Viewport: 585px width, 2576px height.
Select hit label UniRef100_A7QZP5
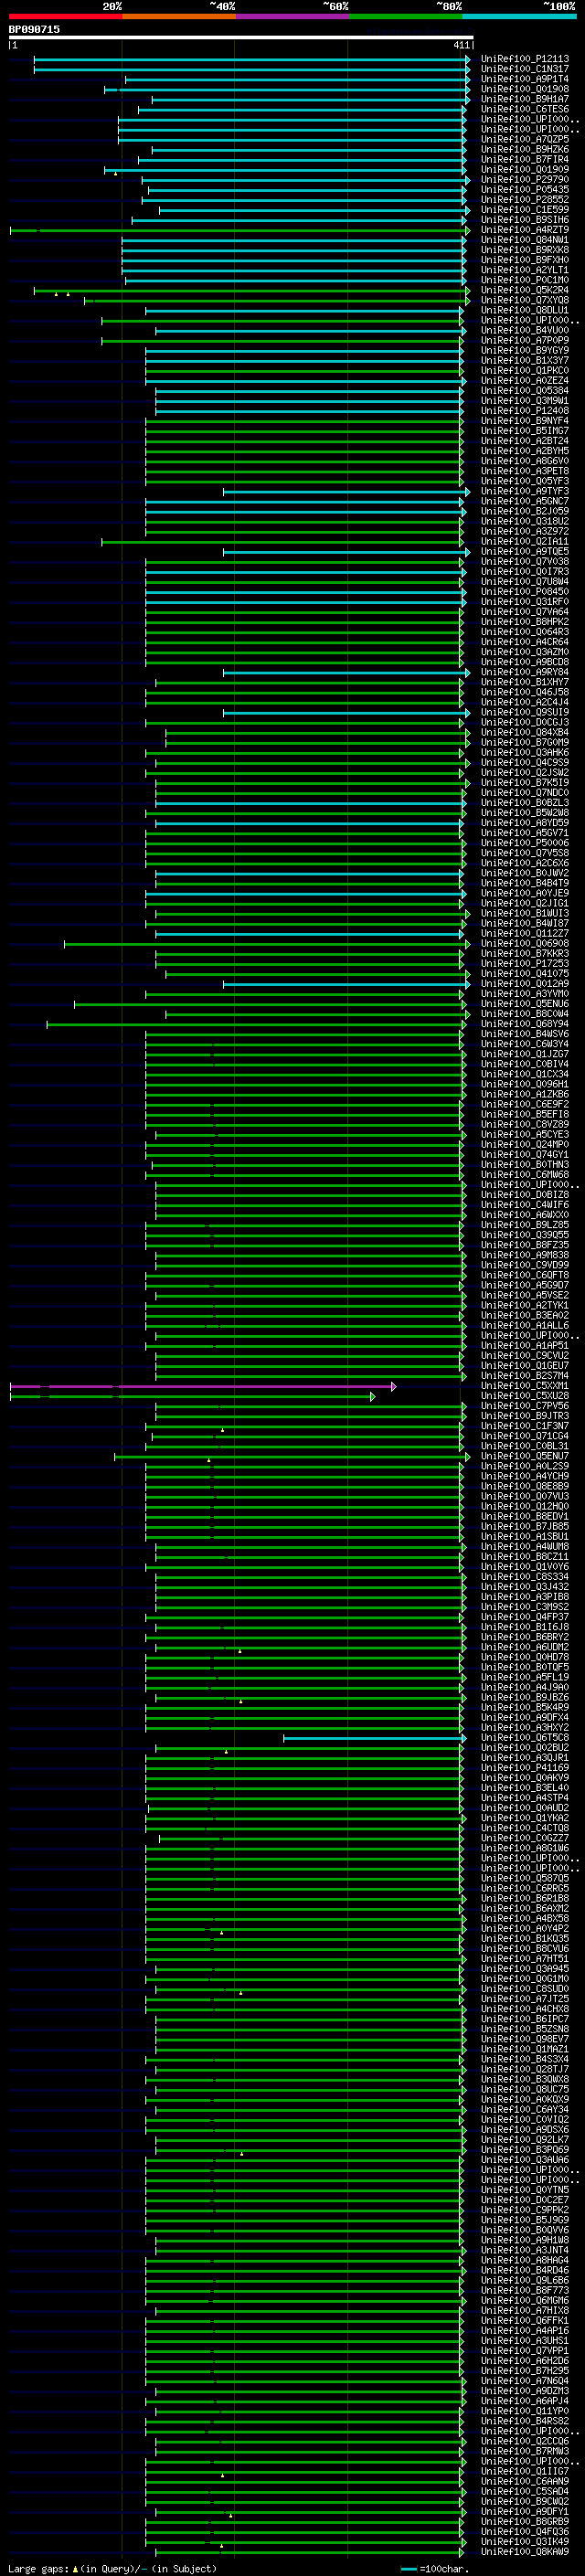(x=524, y=140)
